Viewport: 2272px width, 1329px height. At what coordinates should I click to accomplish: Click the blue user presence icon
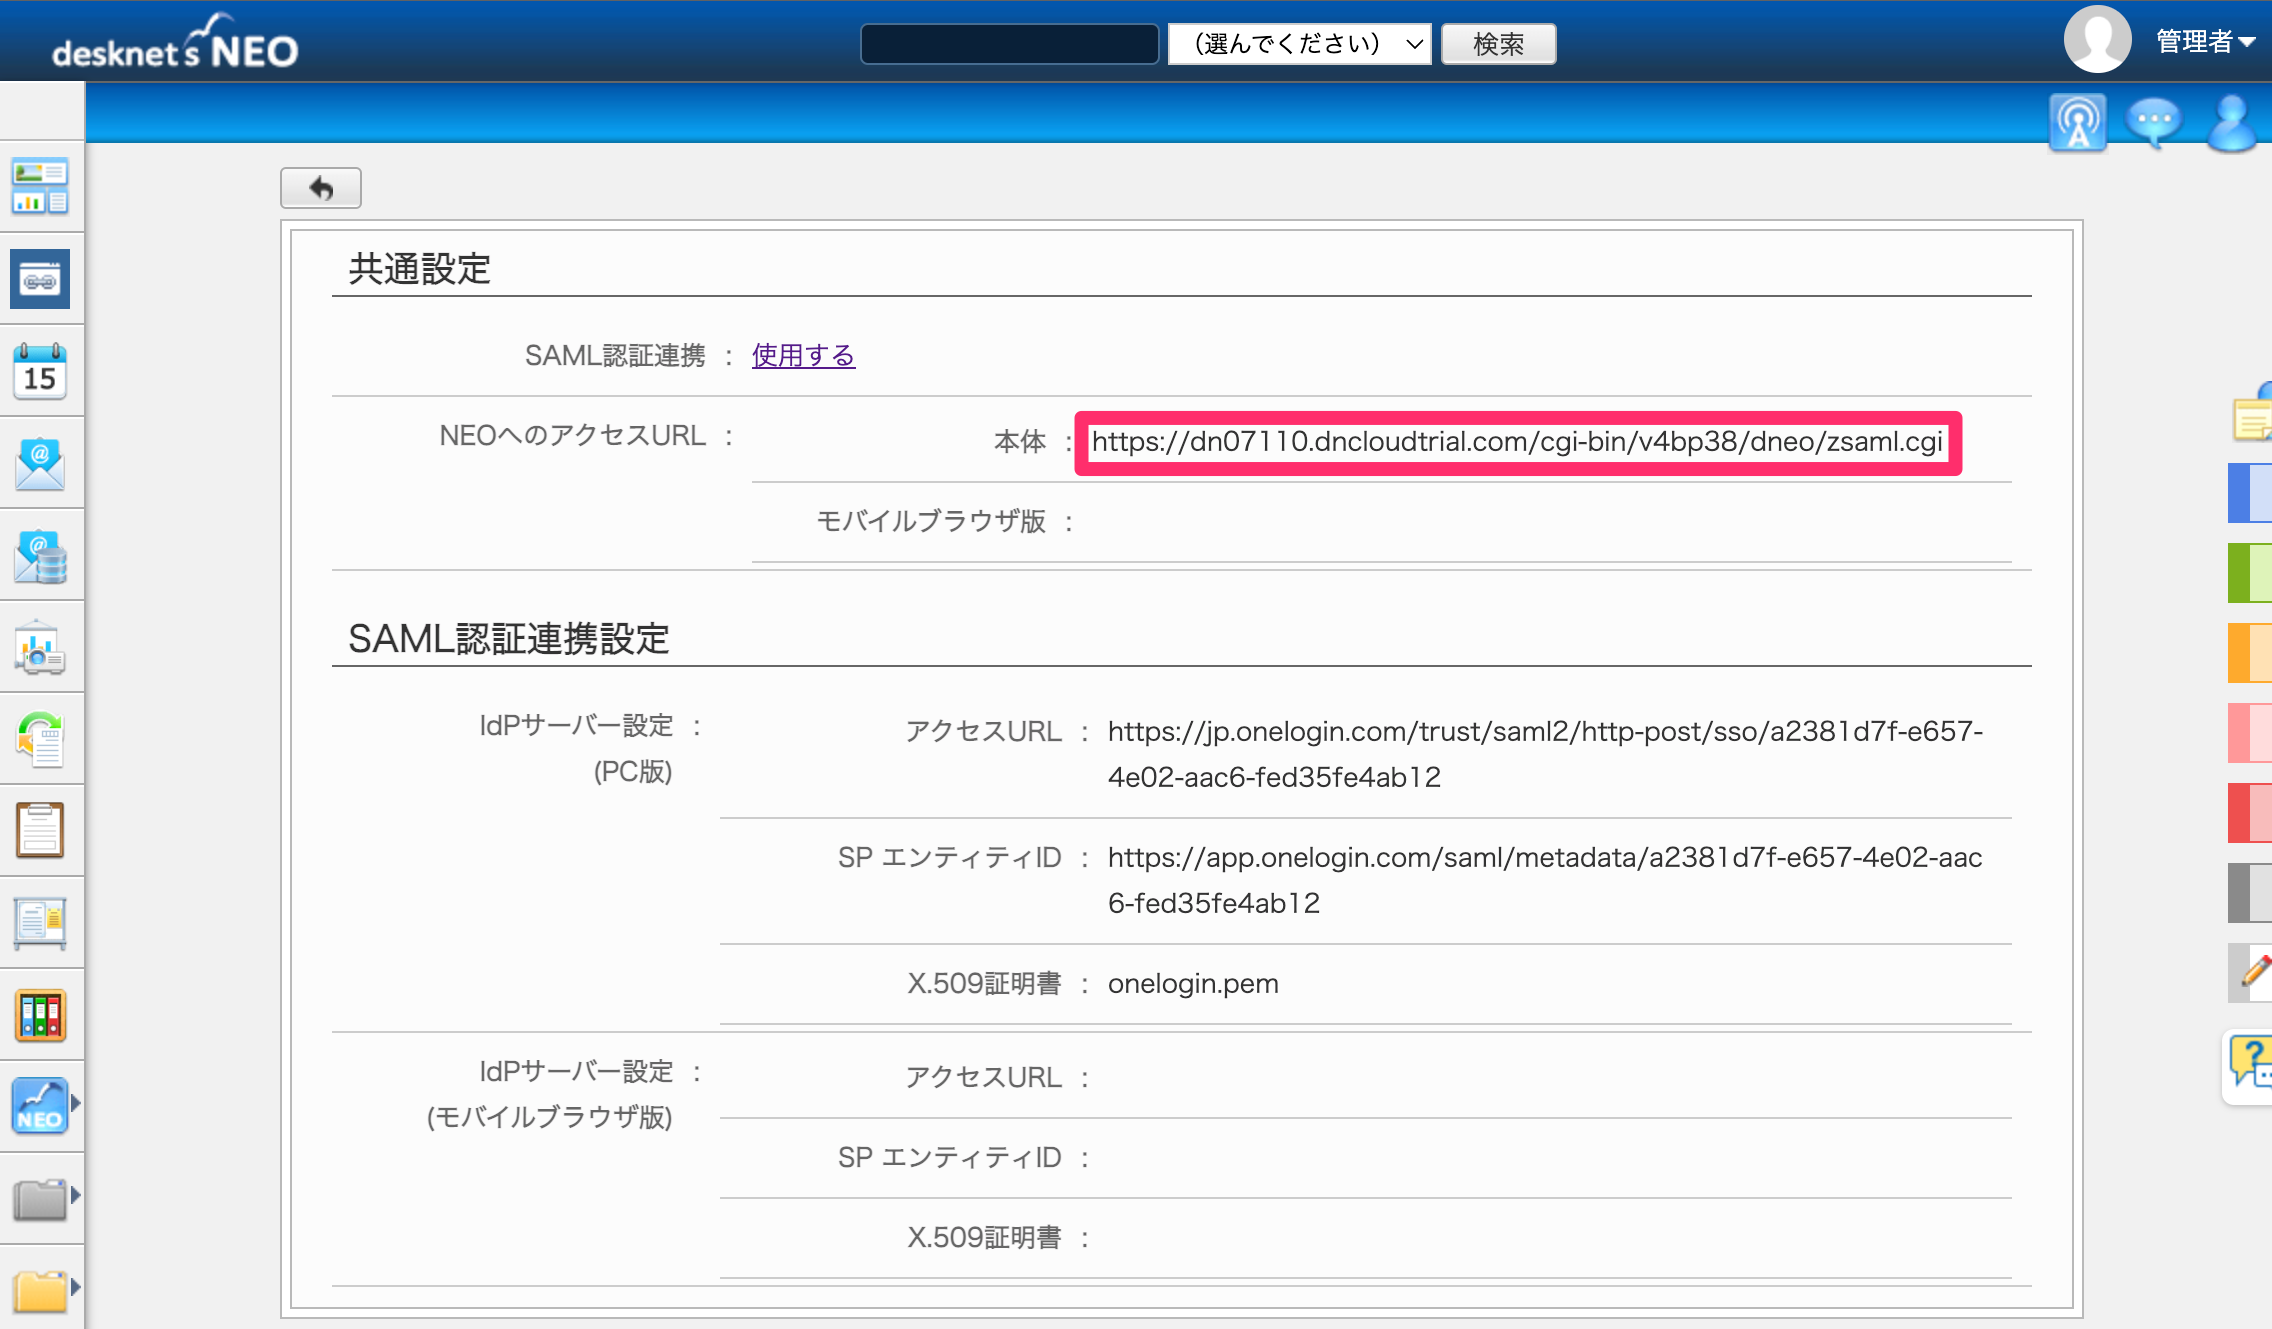[2232, 123]
